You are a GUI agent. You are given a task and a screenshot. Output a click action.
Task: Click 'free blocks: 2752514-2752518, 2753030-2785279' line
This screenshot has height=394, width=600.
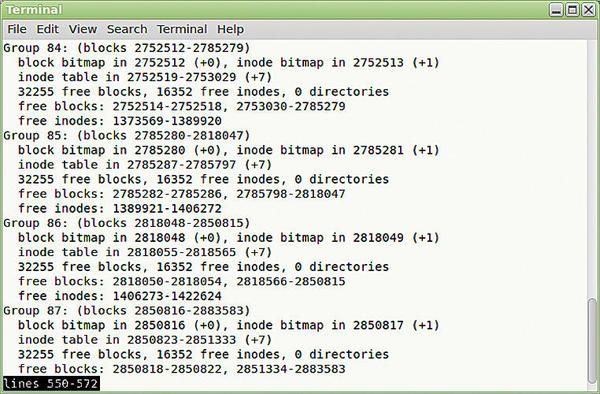182,106
